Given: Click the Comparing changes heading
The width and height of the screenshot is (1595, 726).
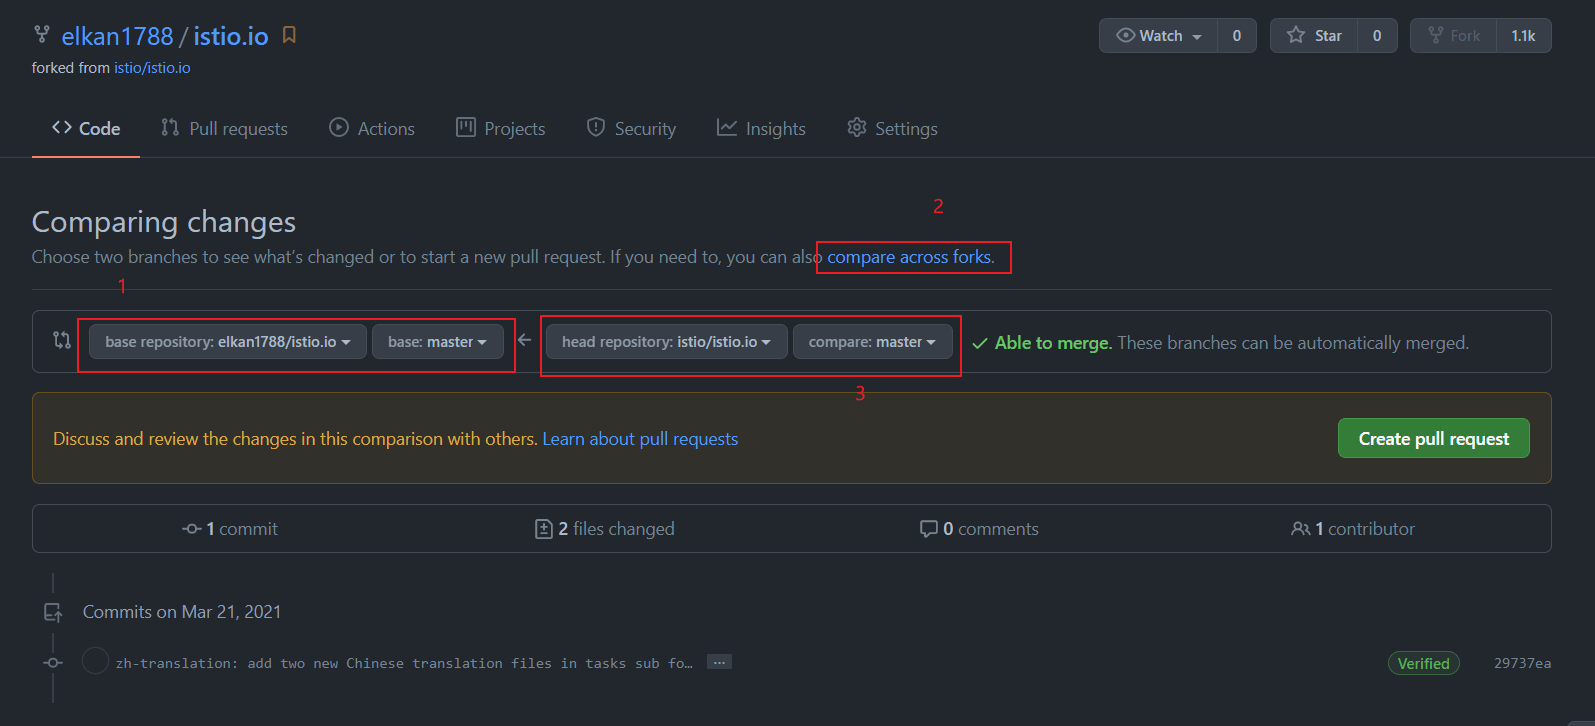Looking at the screenshot, I should [x=164, y=221].
